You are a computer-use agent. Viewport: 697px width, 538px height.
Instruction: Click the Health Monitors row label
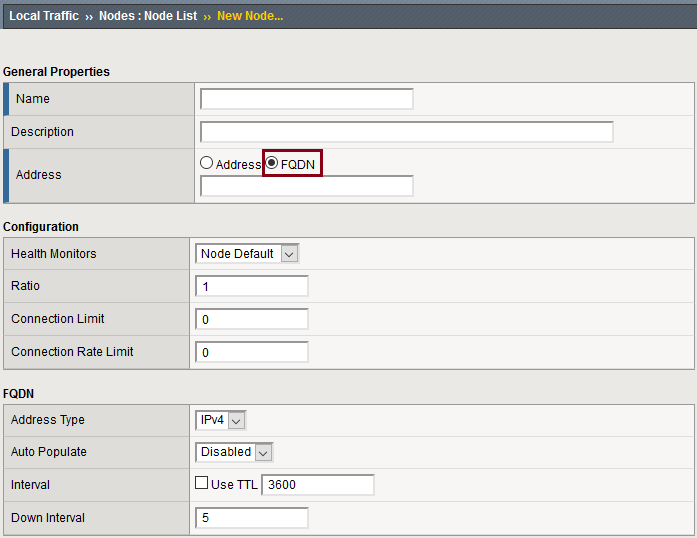(x=54, y=254)
